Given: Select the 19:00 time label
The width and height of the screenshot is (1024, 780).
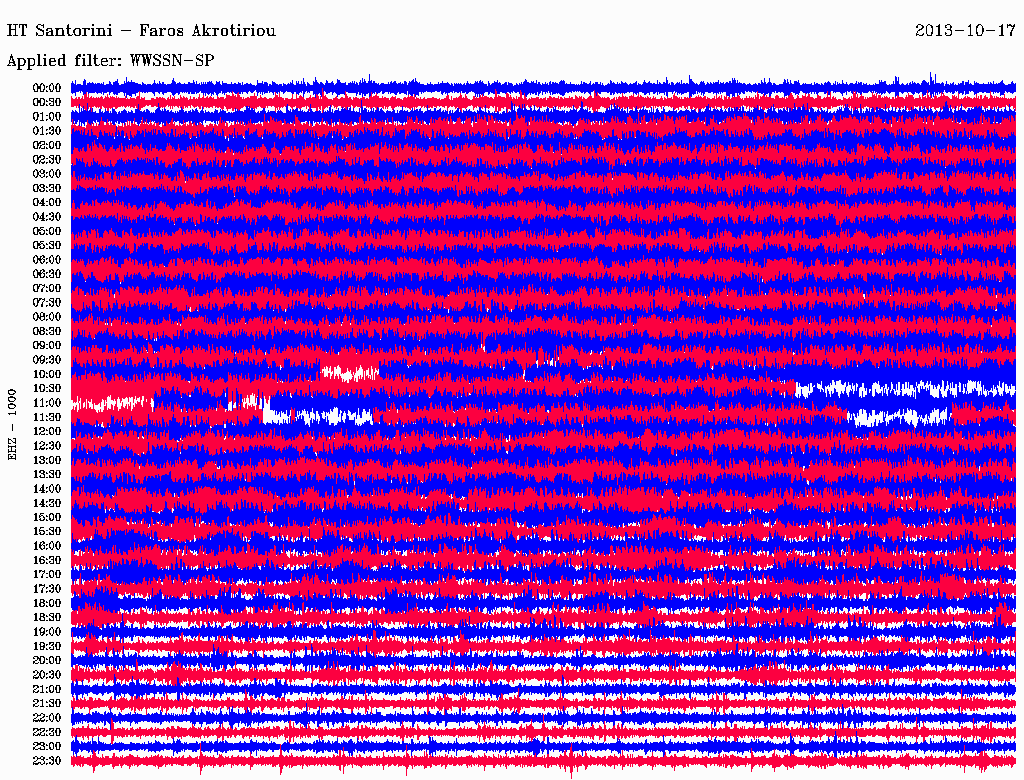Looking at the screenshot, I should 47,632.
